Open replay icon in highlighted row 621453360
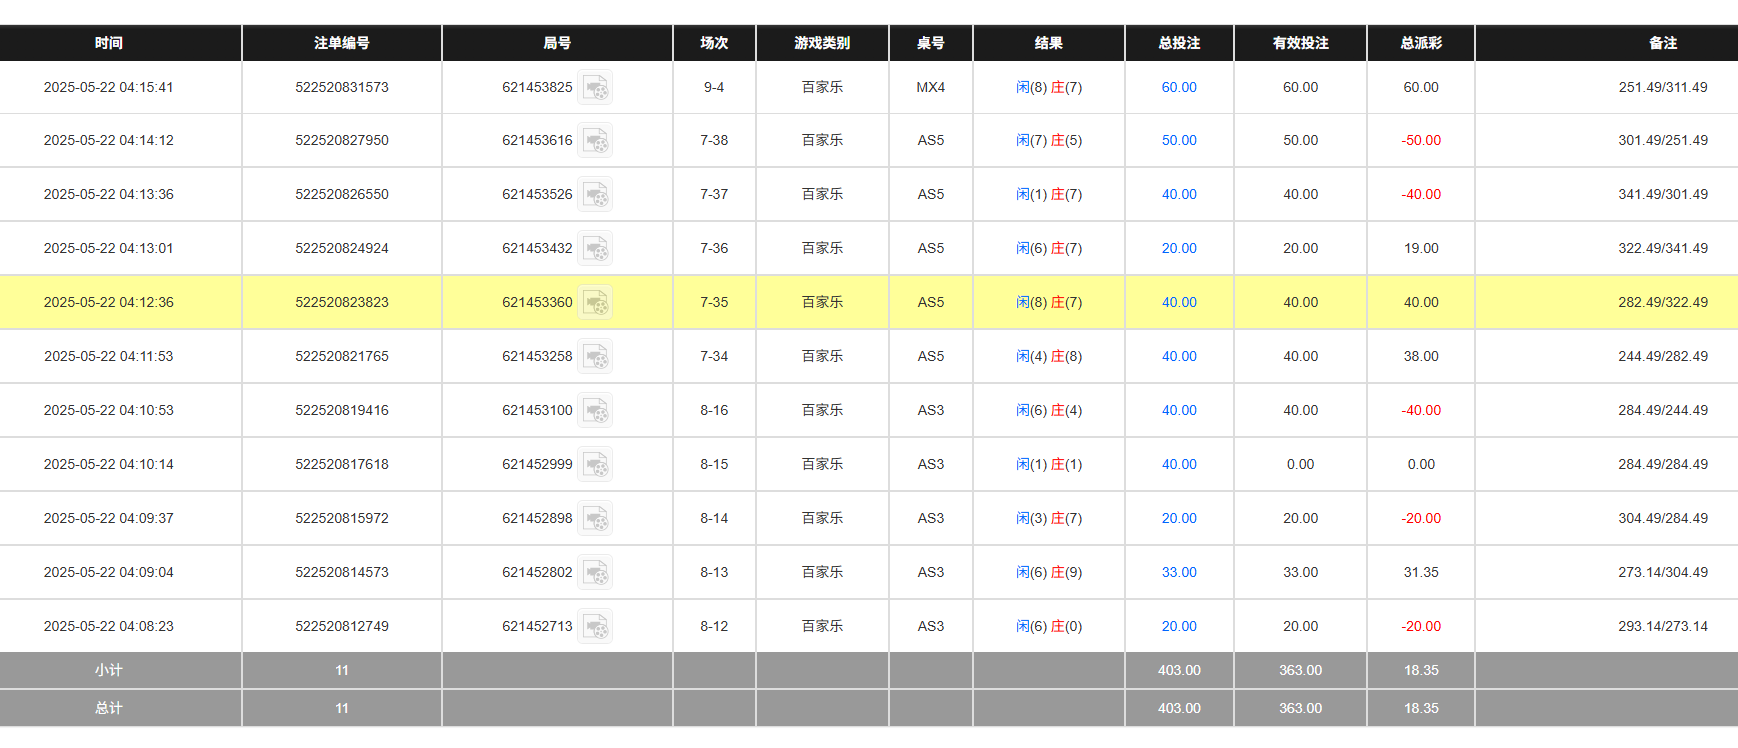The height and width of the screenshot is (748, 1738). (x=595, y=303)
